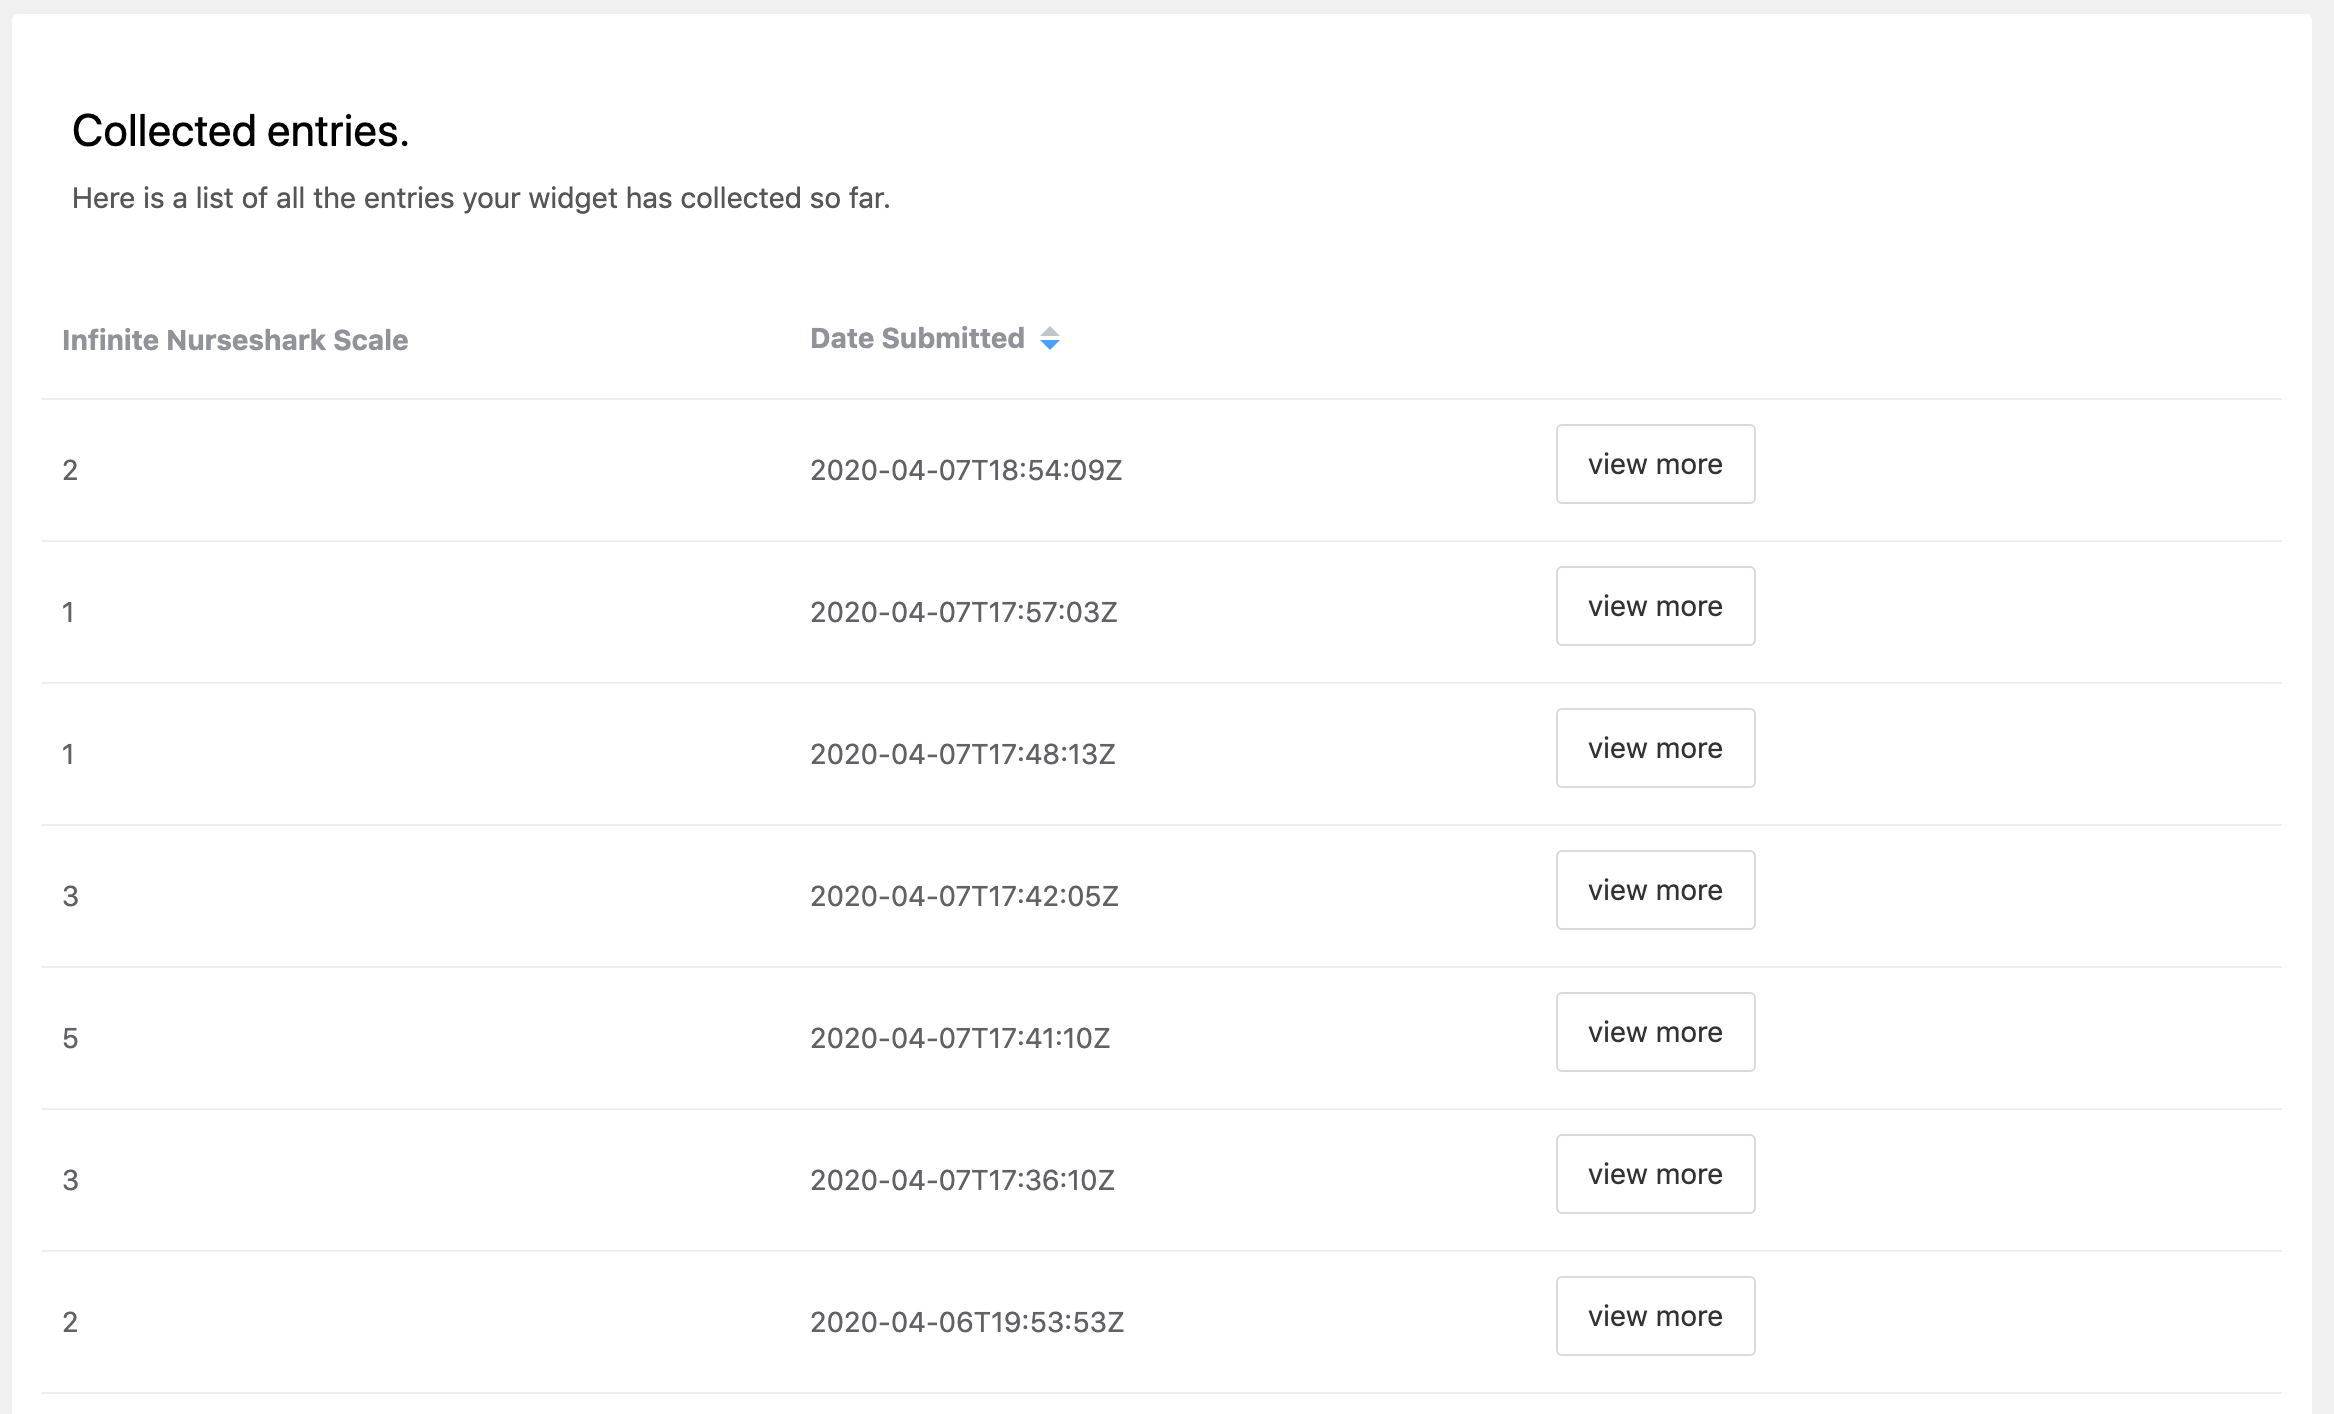
Task: Open view more for the 17:36:10Z entry
Action: 1655,1174
